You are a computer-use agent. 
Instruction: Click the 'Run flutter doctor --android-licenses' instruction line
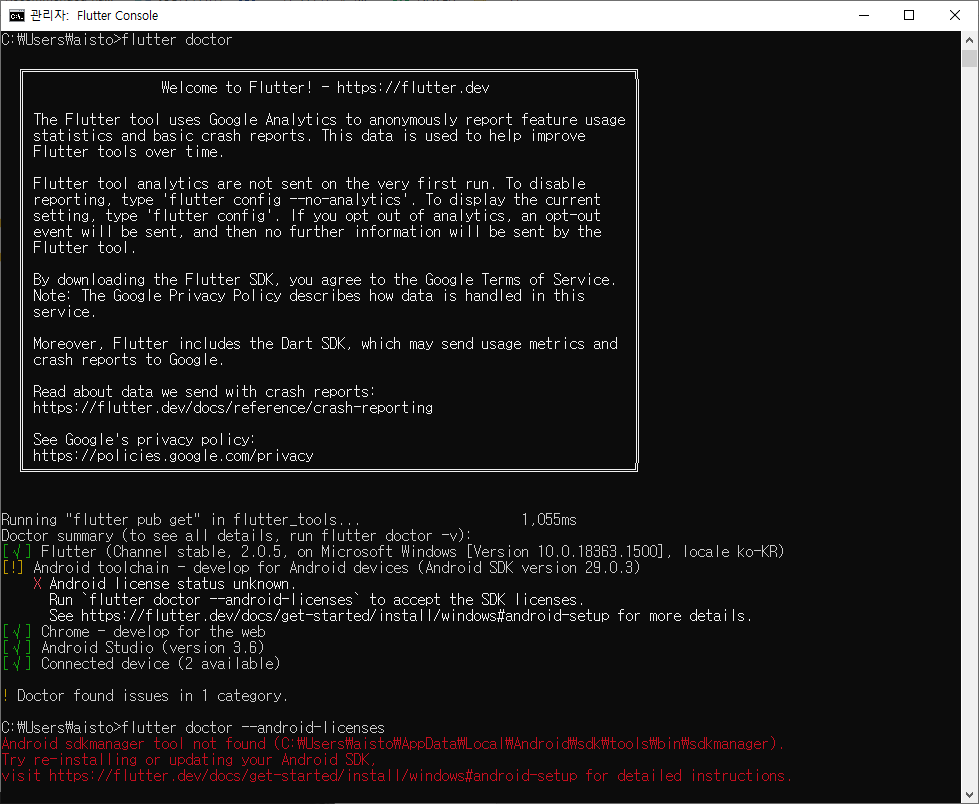point(317,600)
